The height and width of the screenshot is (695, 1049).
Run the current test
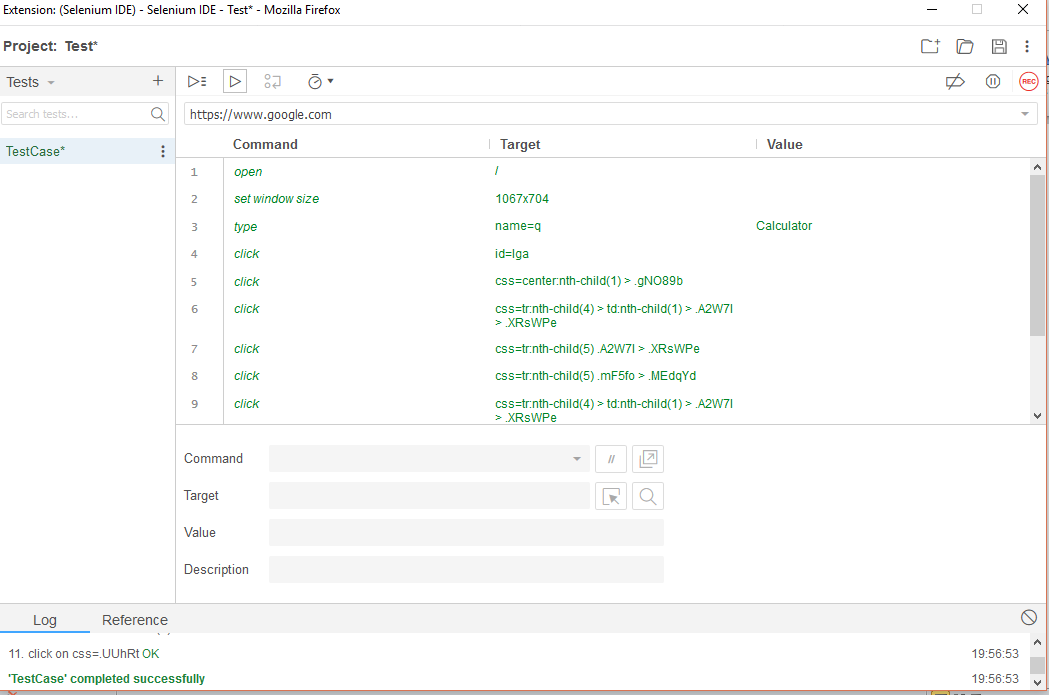pos(235,82)
